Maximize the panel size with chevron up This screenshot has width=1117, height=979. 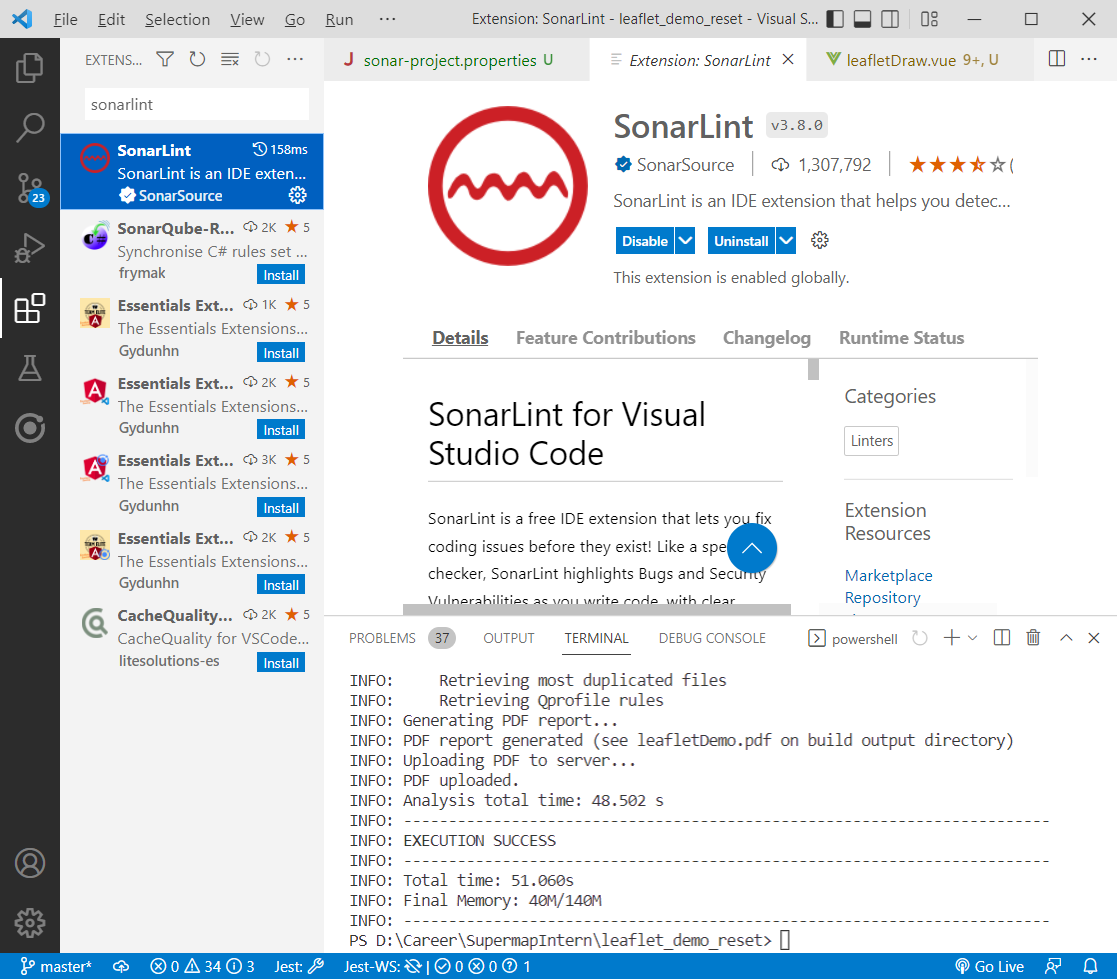1066,638
